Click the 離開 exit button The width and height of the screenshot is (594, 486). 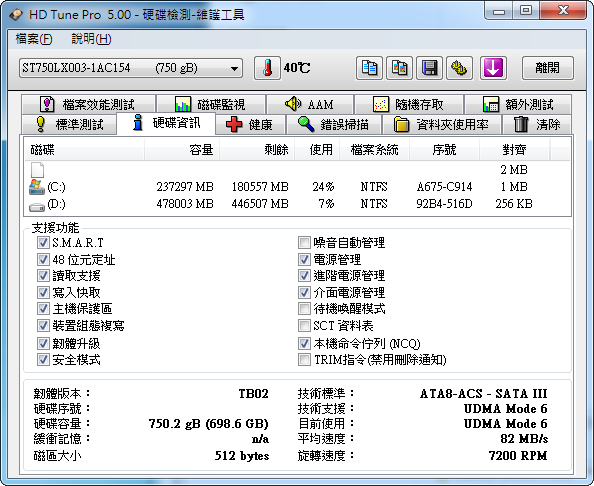[x=548, y=68]
